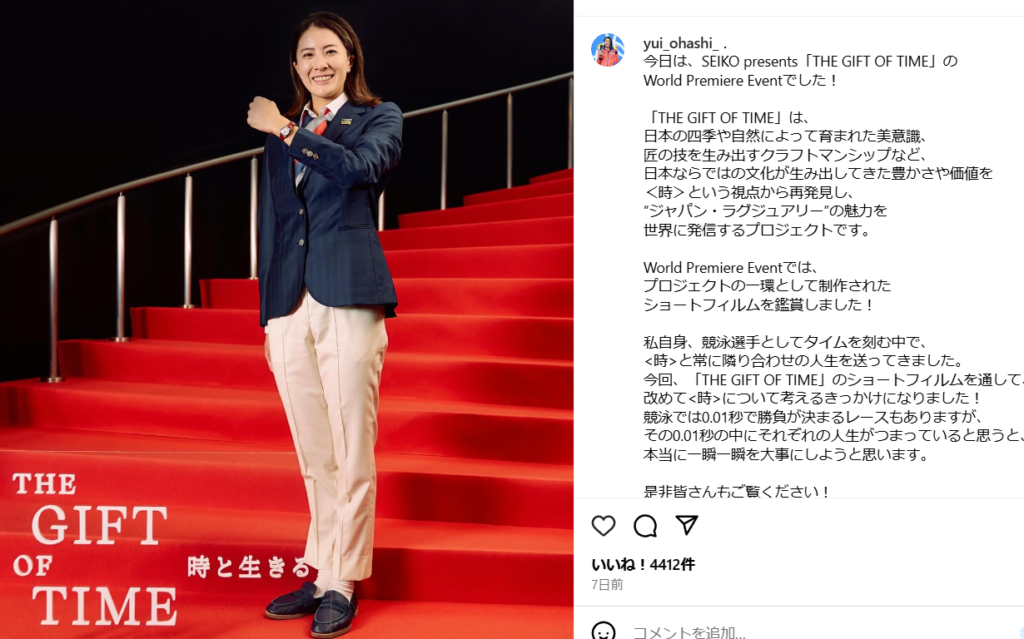Click the pin badge on the navy blazer

tap(345, 122)
